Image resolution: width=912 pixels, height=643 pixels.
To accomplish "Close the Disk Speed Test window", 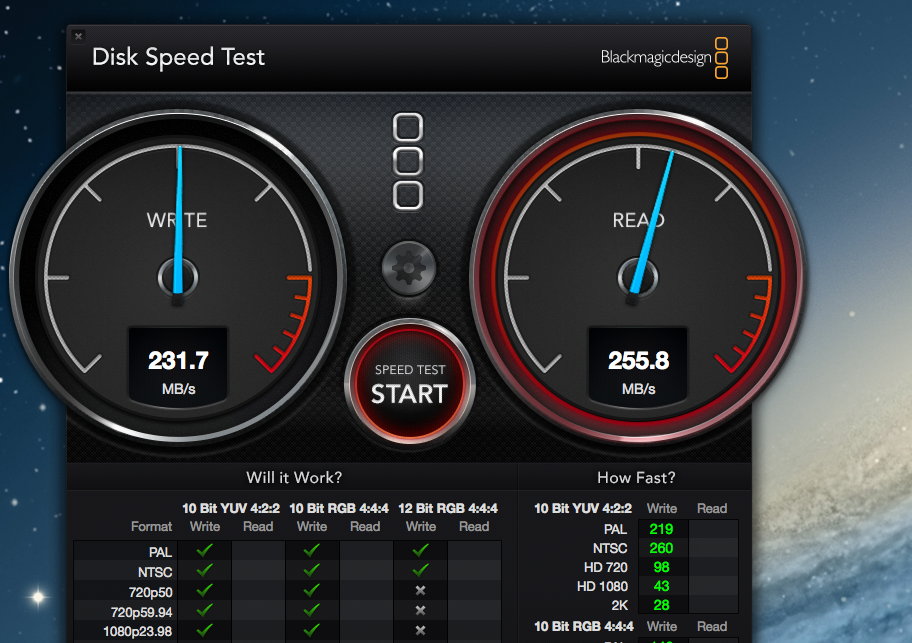I will tap(78, 36).
